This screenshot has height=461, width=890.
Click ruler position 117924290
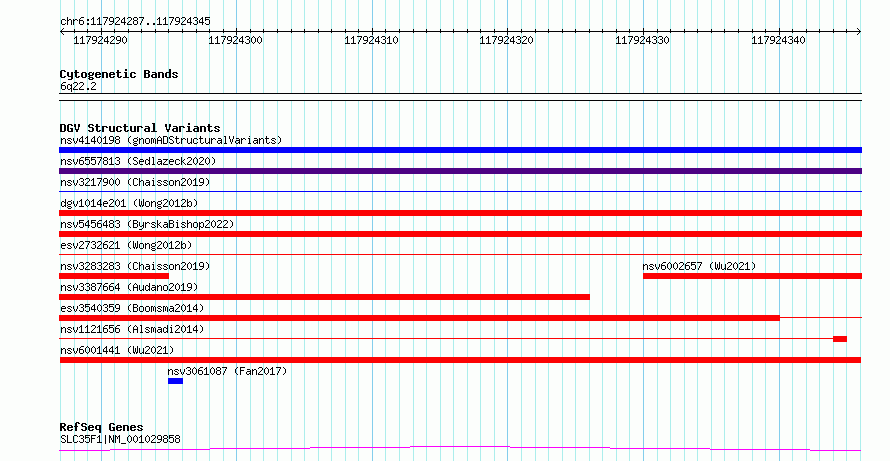tap(100, 40)
